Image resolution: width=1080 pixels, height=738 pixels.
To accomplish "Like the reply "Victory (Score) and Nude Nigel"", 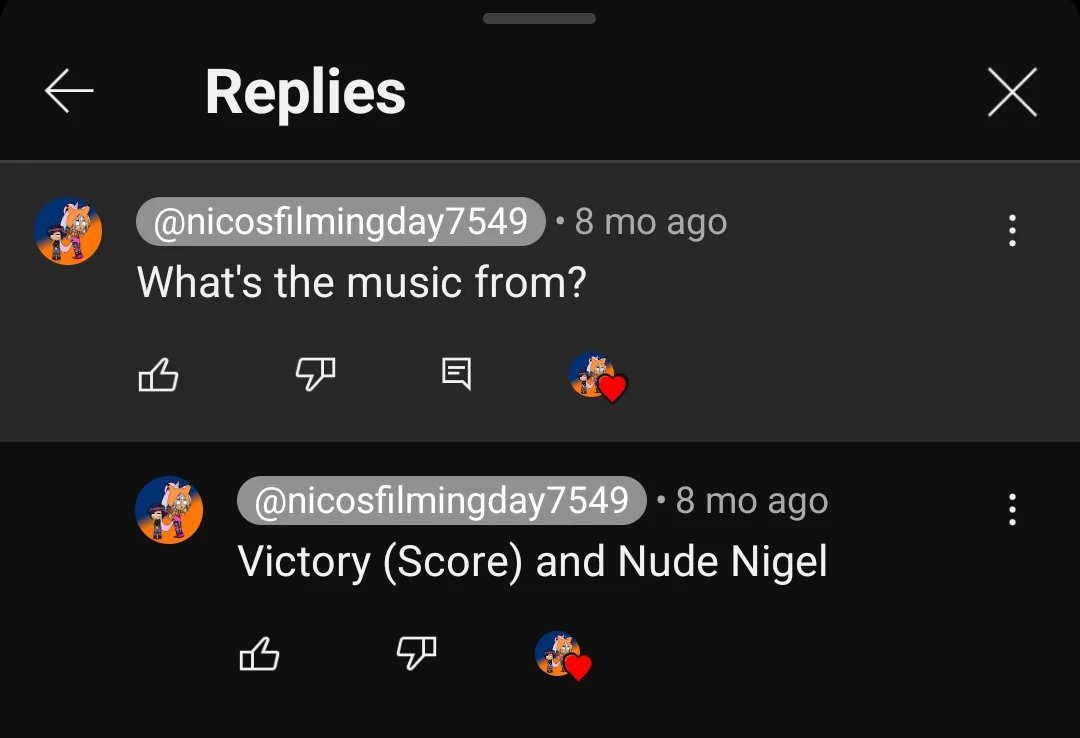I will pyautogui.click(x=258, y=654).
